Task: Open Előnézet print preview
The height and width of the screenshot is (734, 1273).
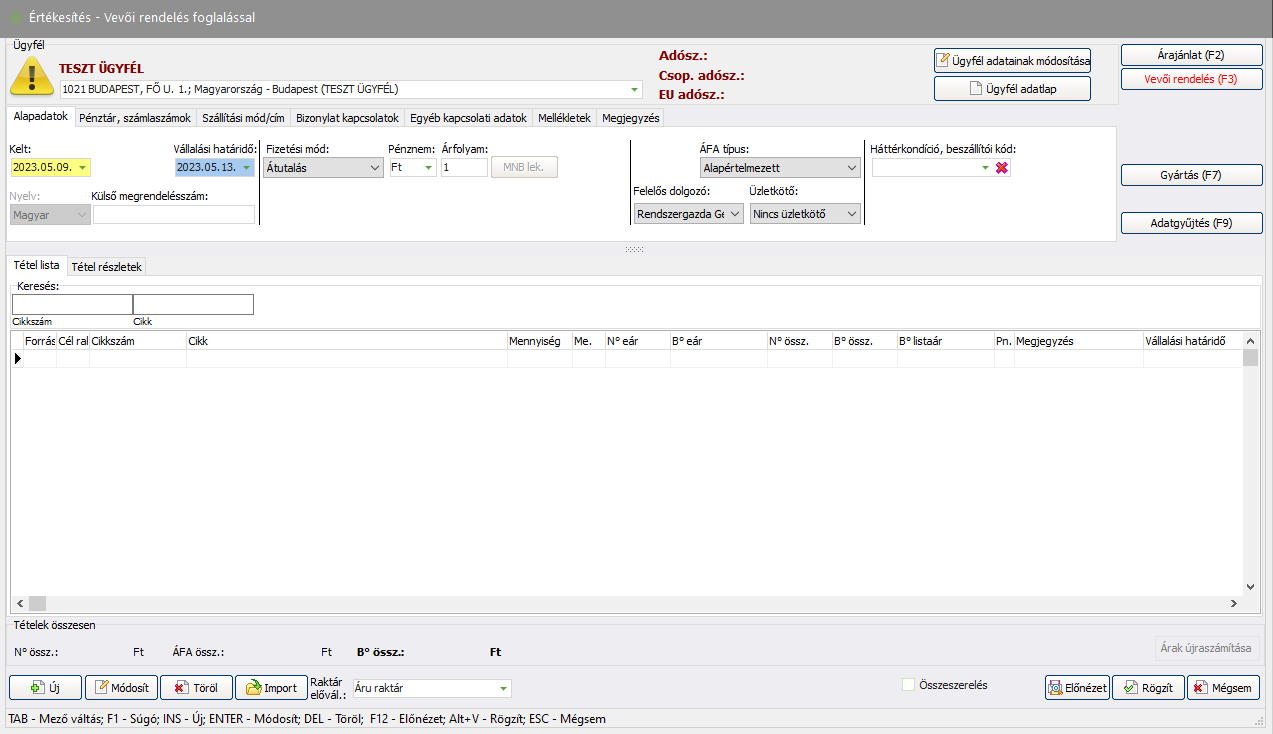Action: [1076, 688]
